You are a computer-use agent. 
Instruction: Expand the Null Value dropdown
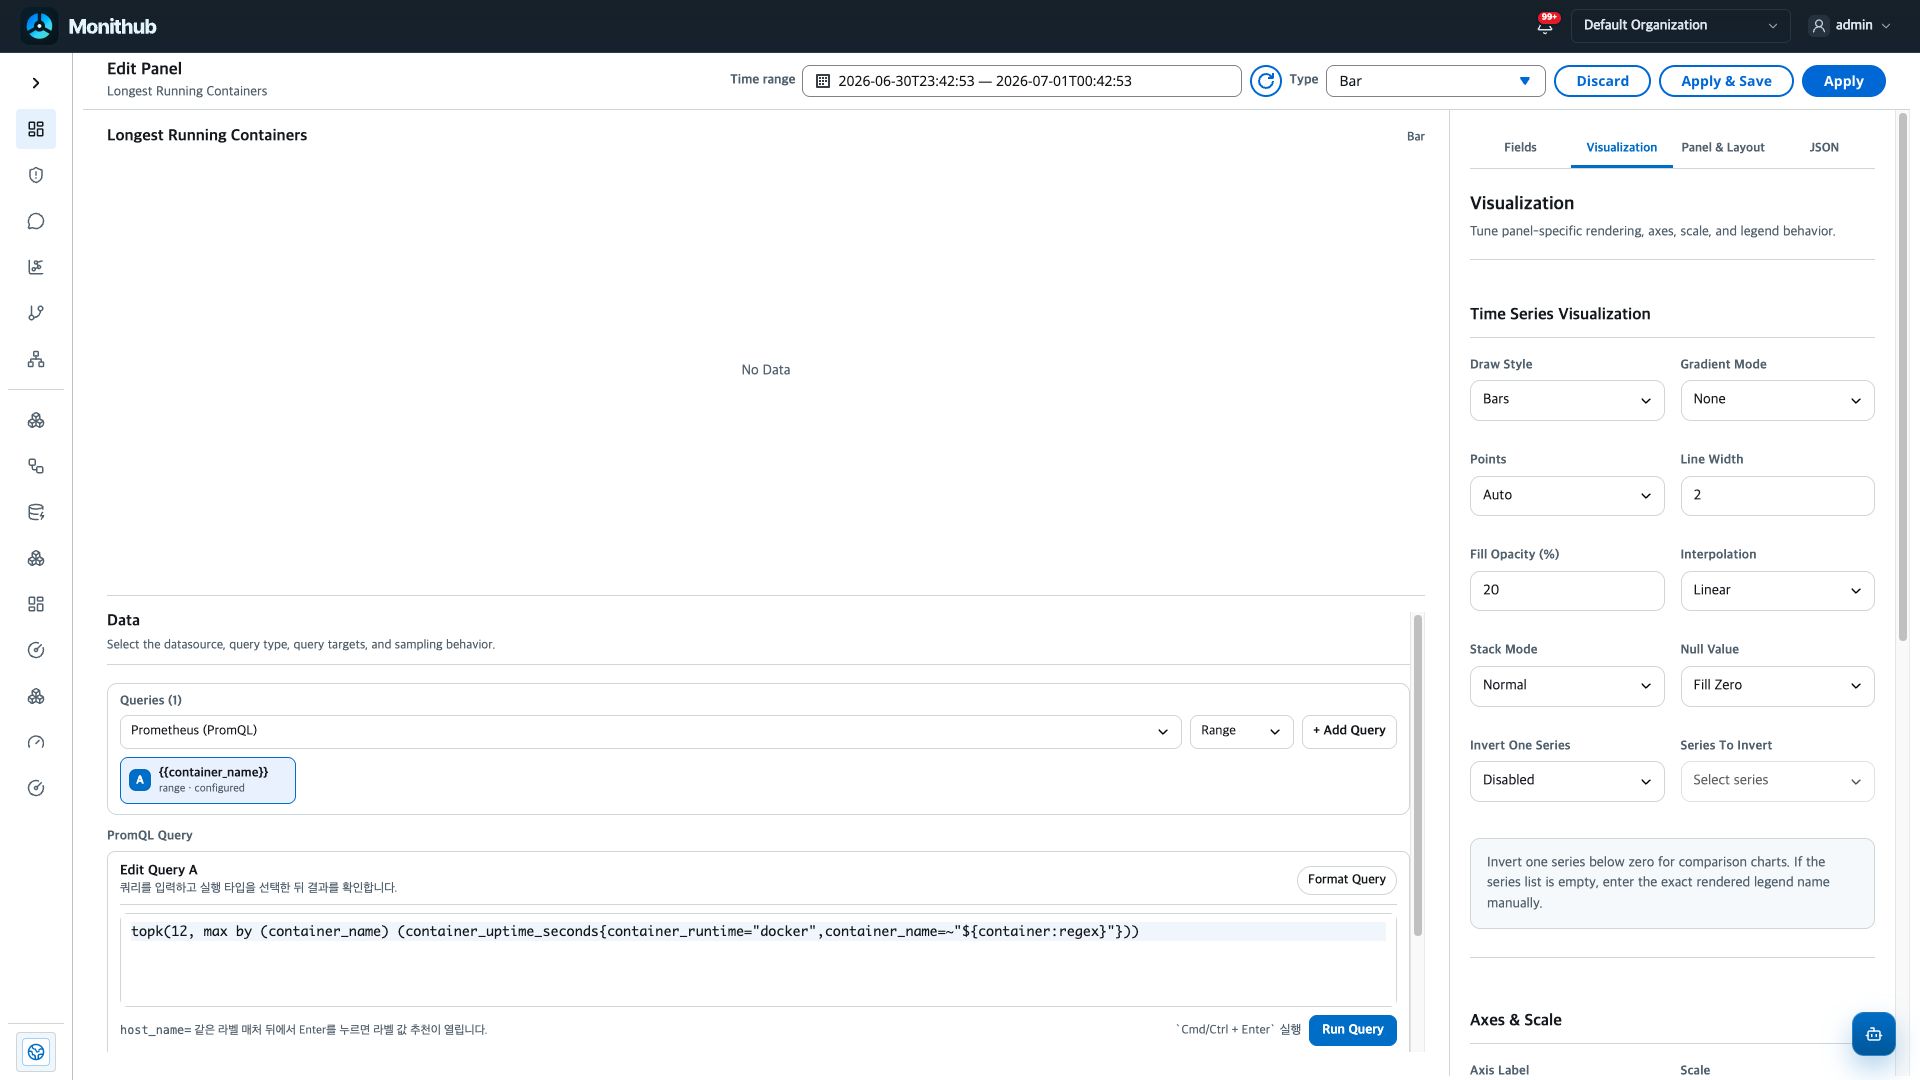coord(1776,686)
